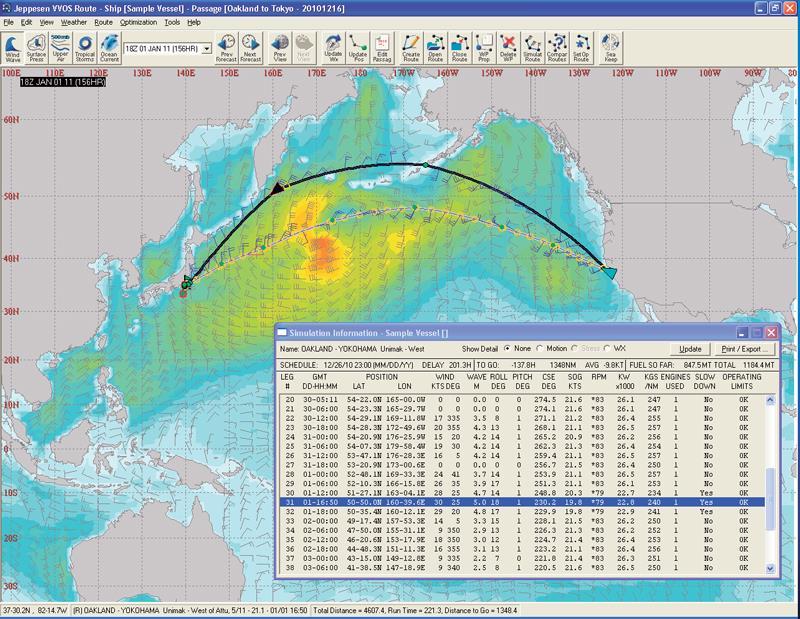This screenshot has width=800, height=619.
Task: Close the Simulation Information window
Action: [771, 333]
